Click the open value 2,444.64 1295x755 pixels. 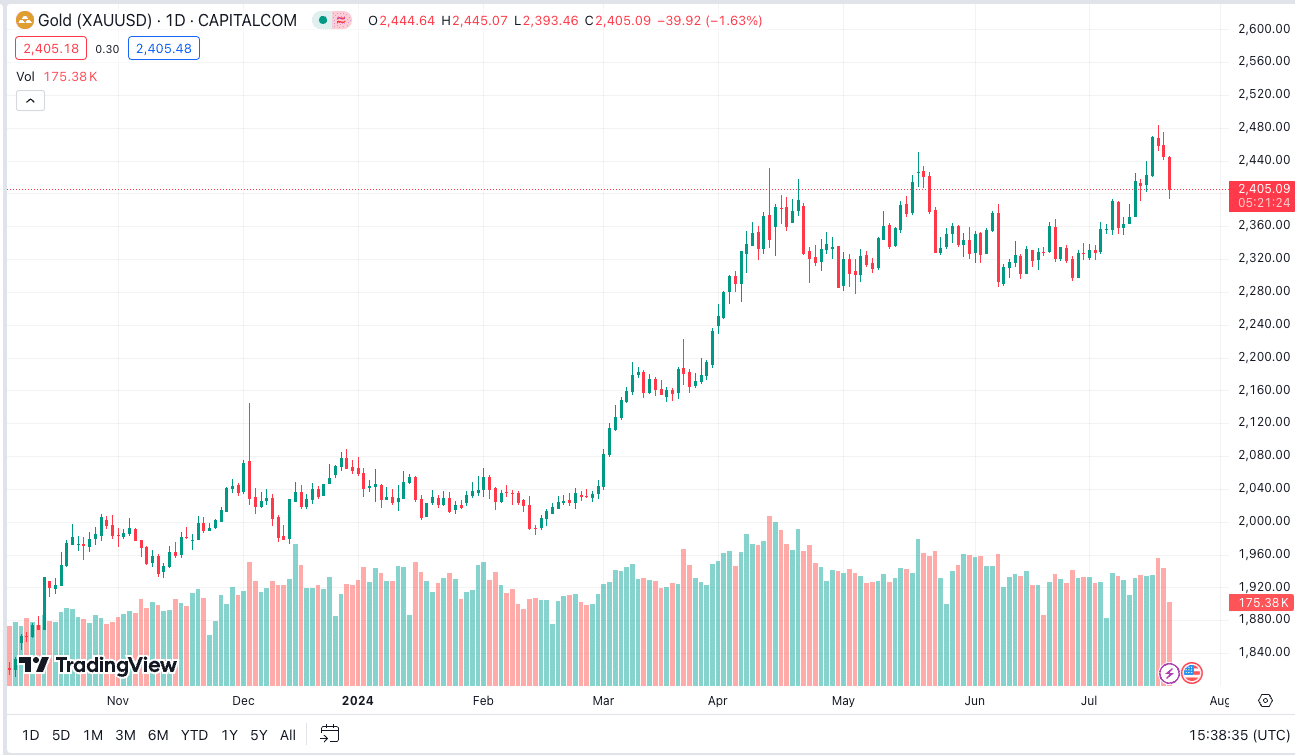pos(407,20)
